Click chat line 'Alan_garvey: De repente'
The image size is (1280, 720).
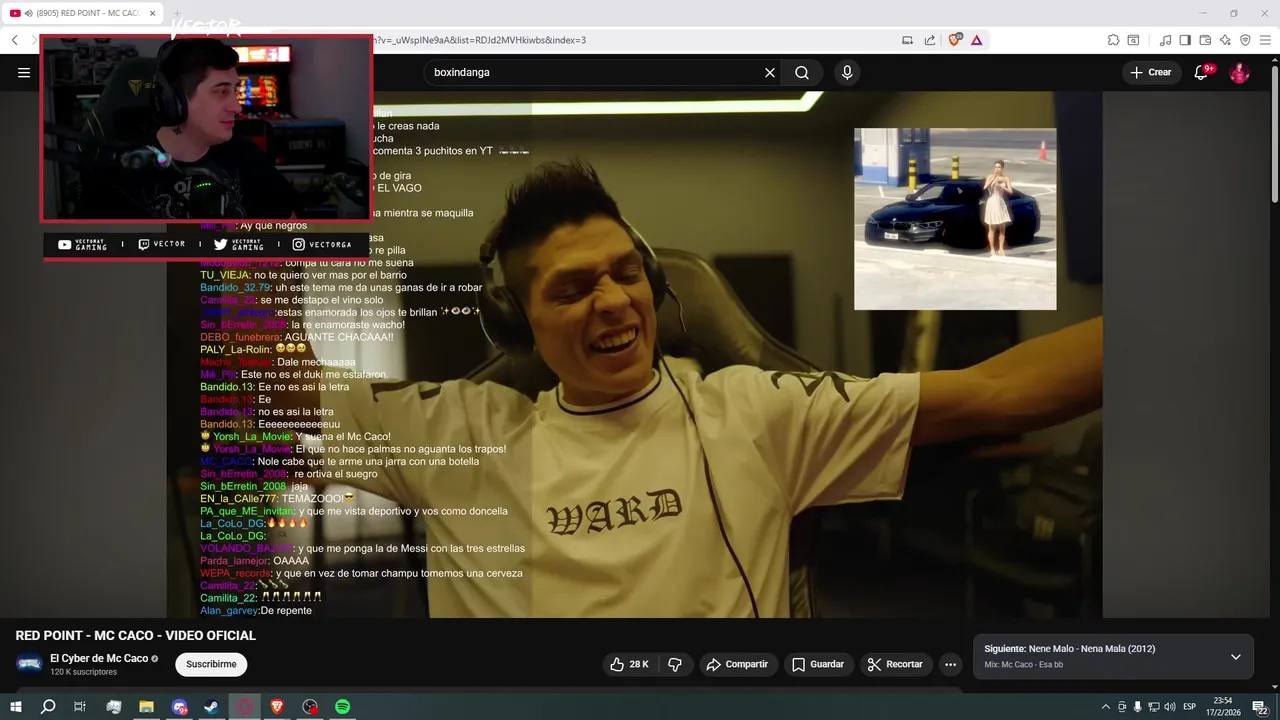[x=256, y=611]
